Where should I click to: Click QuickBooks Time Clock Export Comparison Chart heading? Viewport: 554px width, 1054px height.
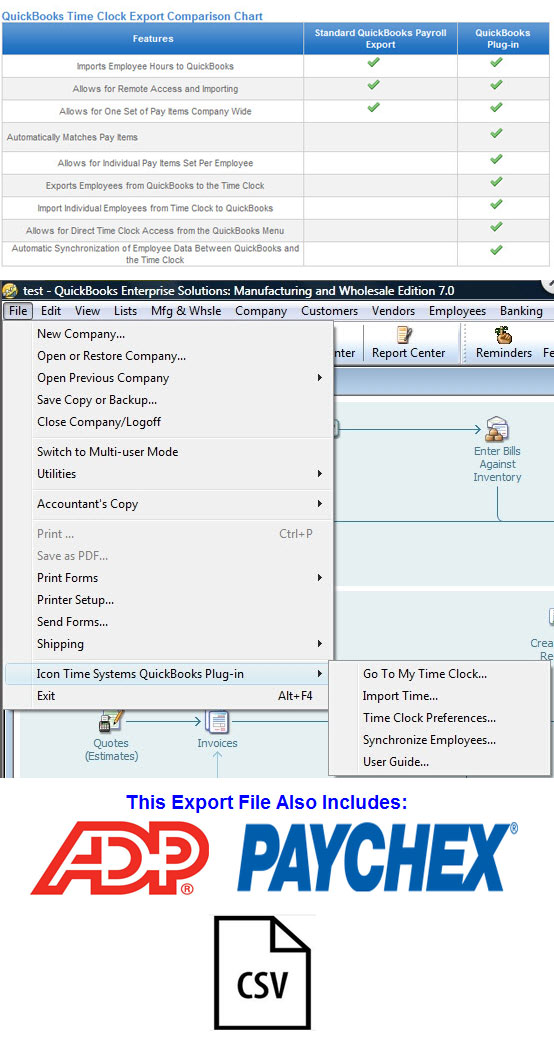132,15
